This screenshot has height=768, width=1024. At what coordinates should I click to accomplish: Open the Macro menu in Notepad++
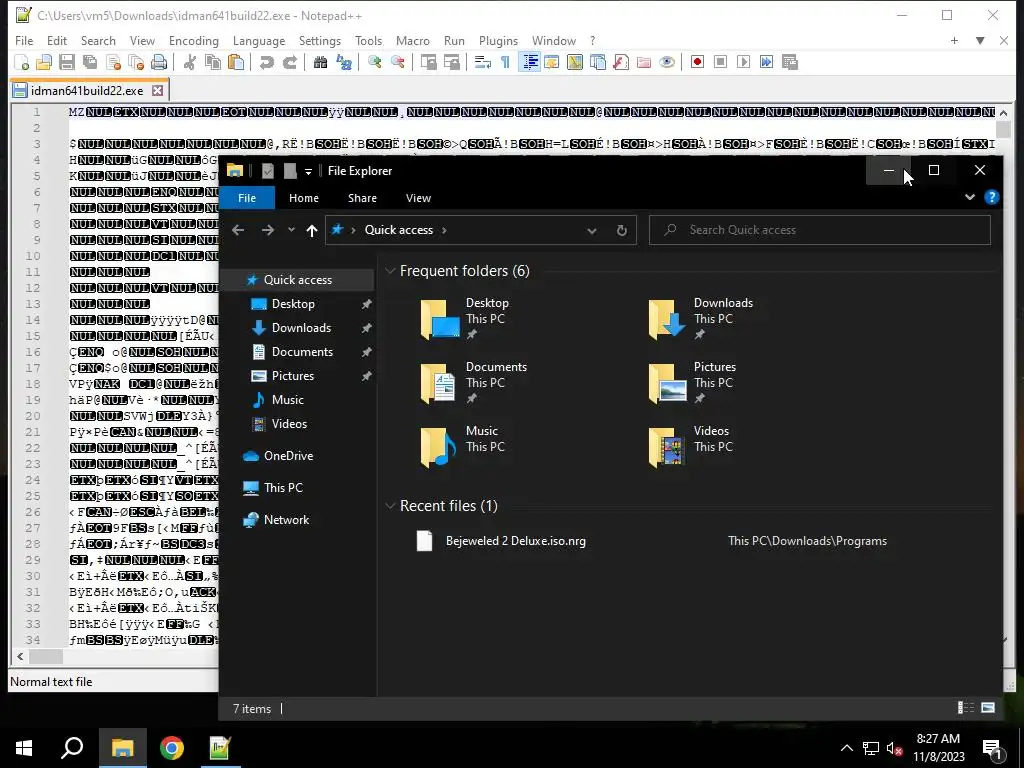click(x=413, y=40)
